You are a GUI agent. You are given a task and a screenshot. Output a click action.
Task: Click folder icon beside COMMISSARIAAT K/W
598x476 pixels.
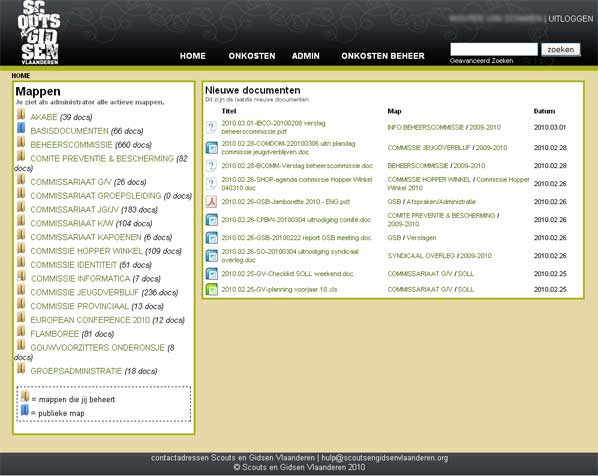point(21,220)
